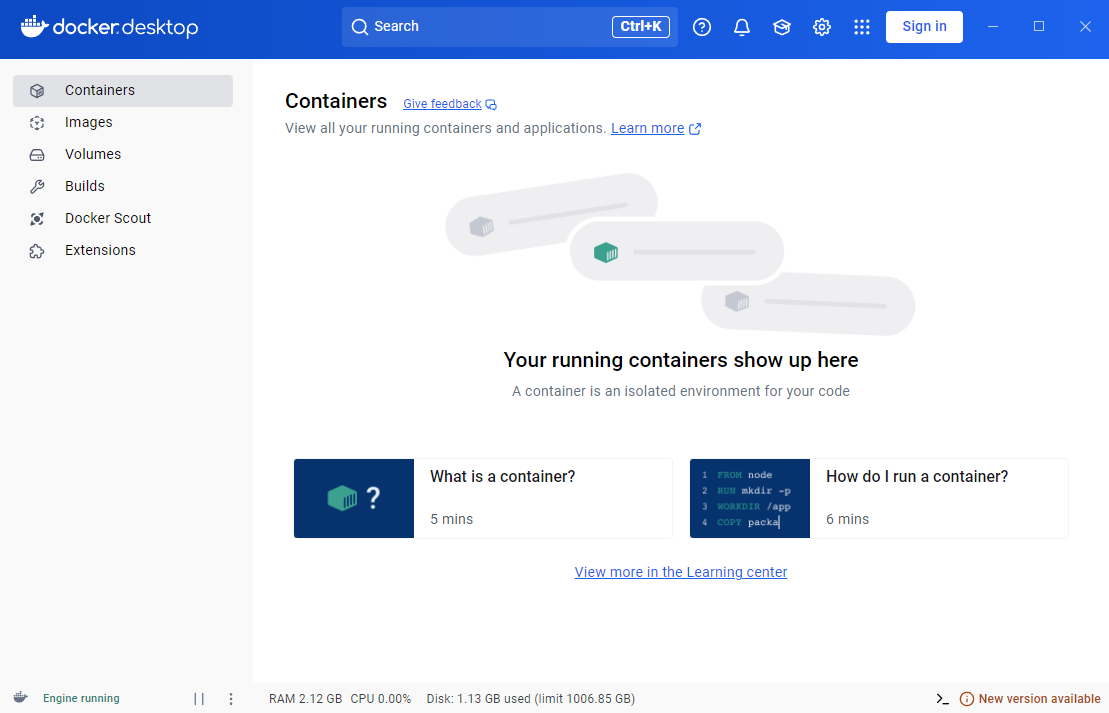Click the Containers page heading
1109x713 pixels.
[336, 101]
